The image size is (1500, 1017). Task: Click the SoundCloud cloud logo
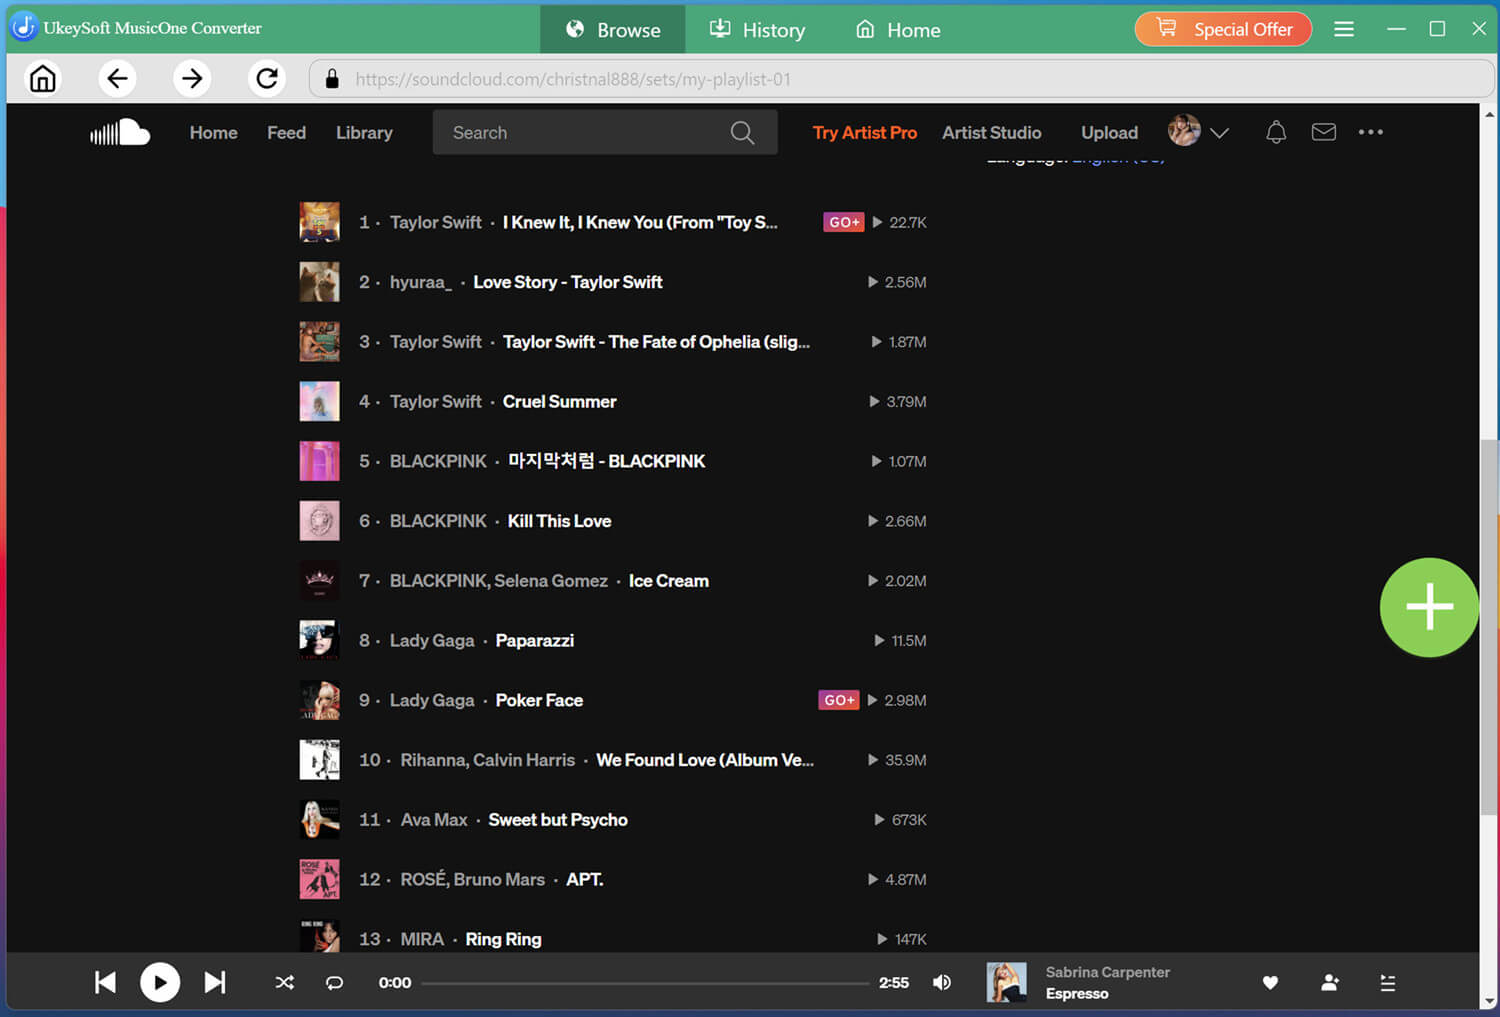point(120,132)
